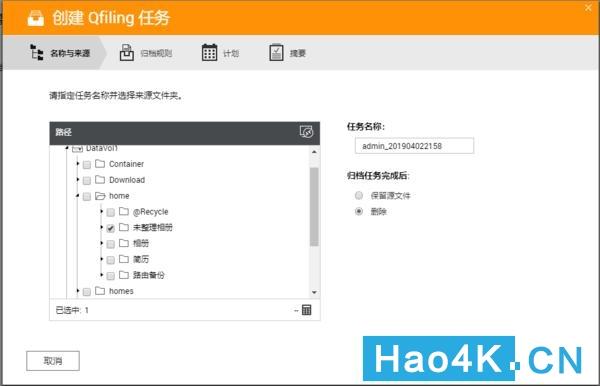The image size is (600, 386).
Task: Select the 保留源文件 radio option
Action: click(359, 195)
